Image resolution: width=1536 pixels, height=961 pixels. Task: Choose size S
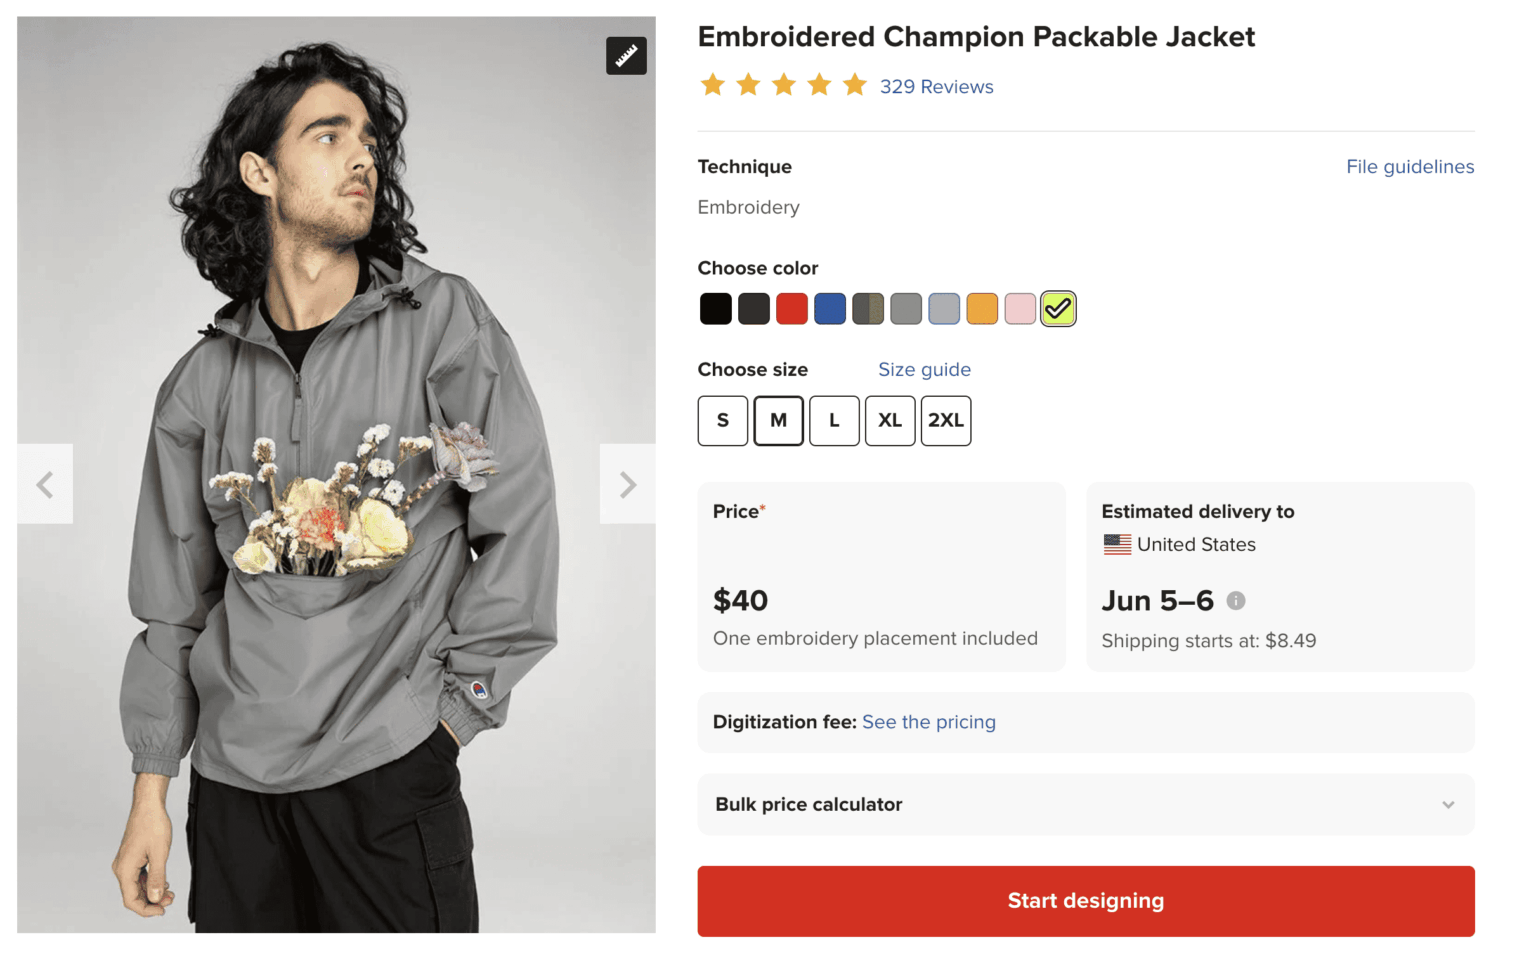tap(723, 421)
